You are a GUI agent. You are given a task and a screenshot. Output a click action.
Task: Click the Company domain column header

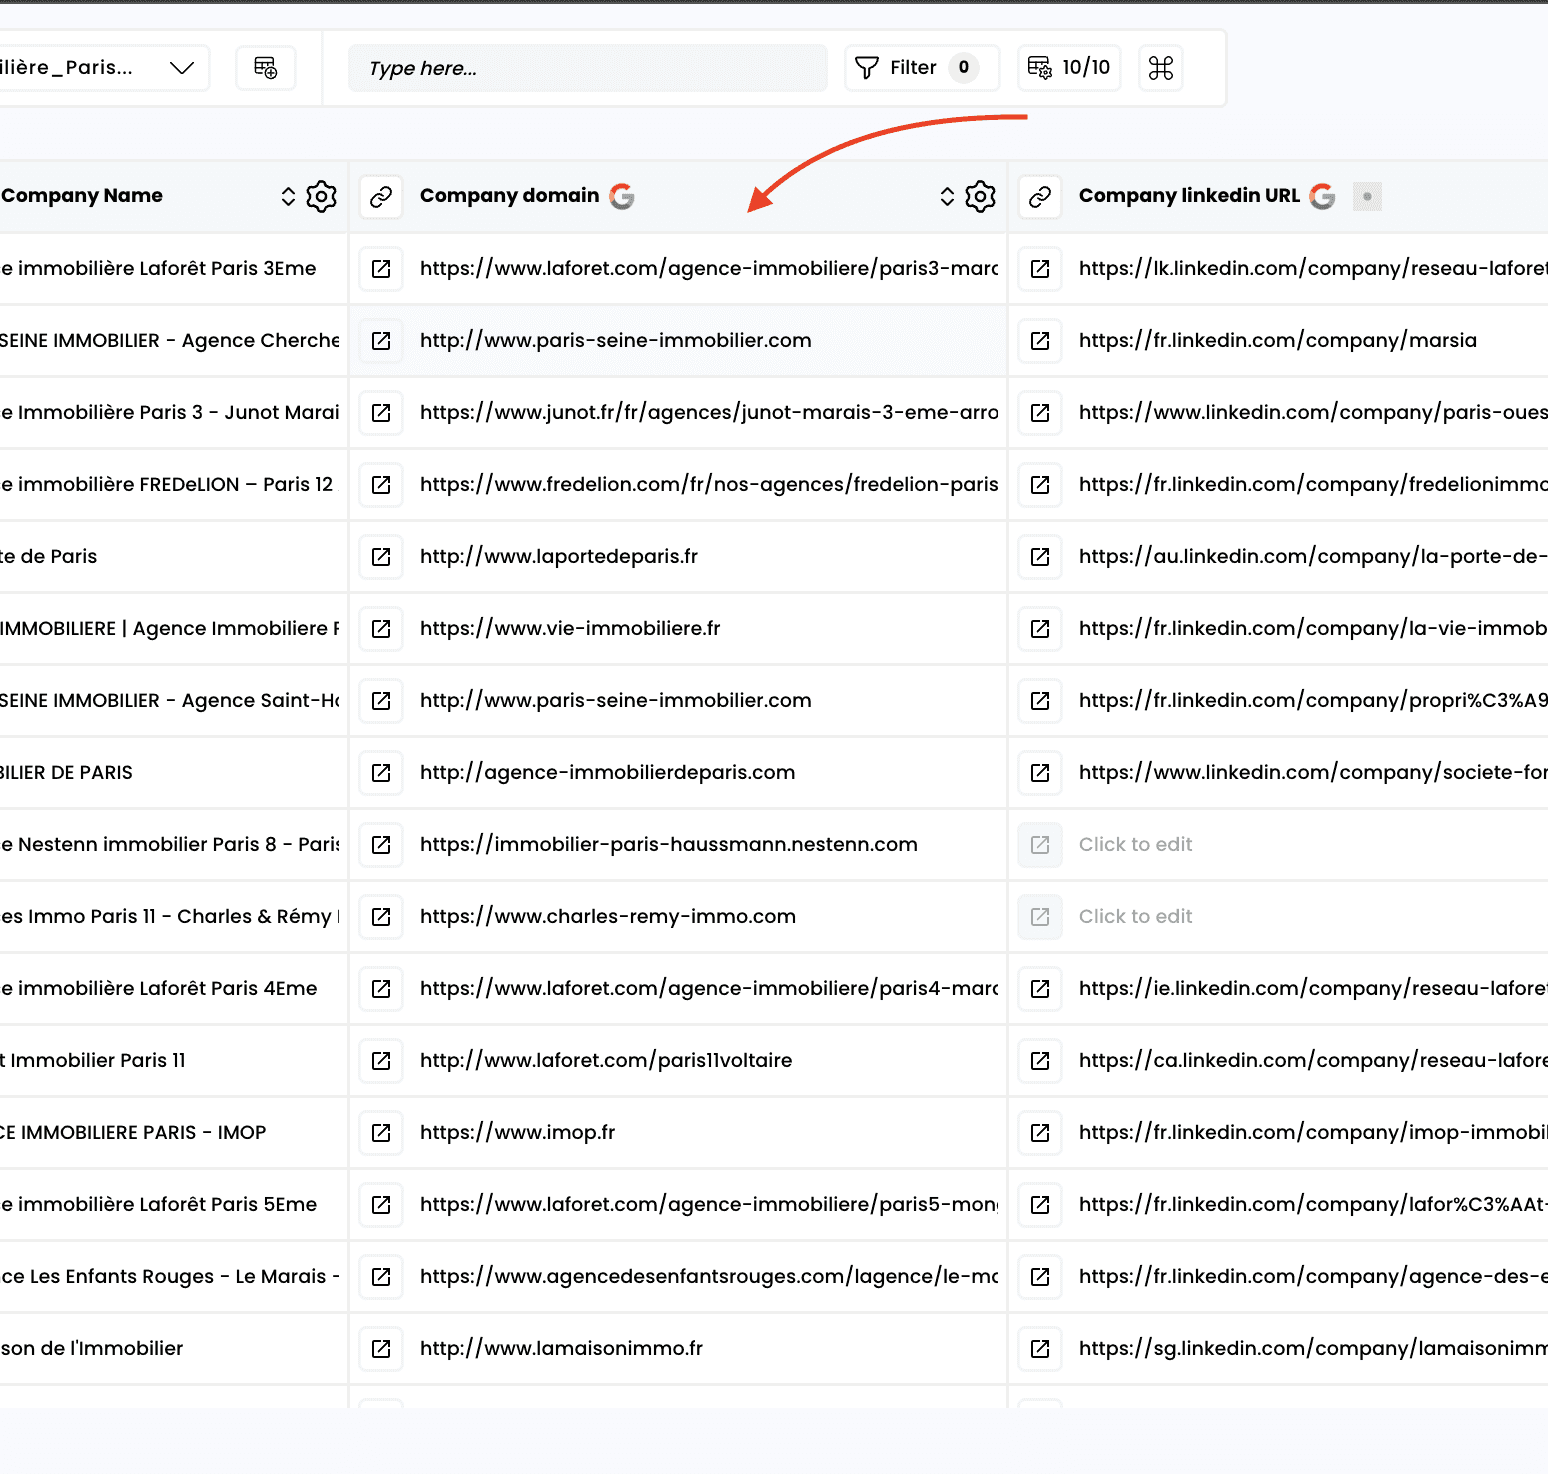pos(509,196)
